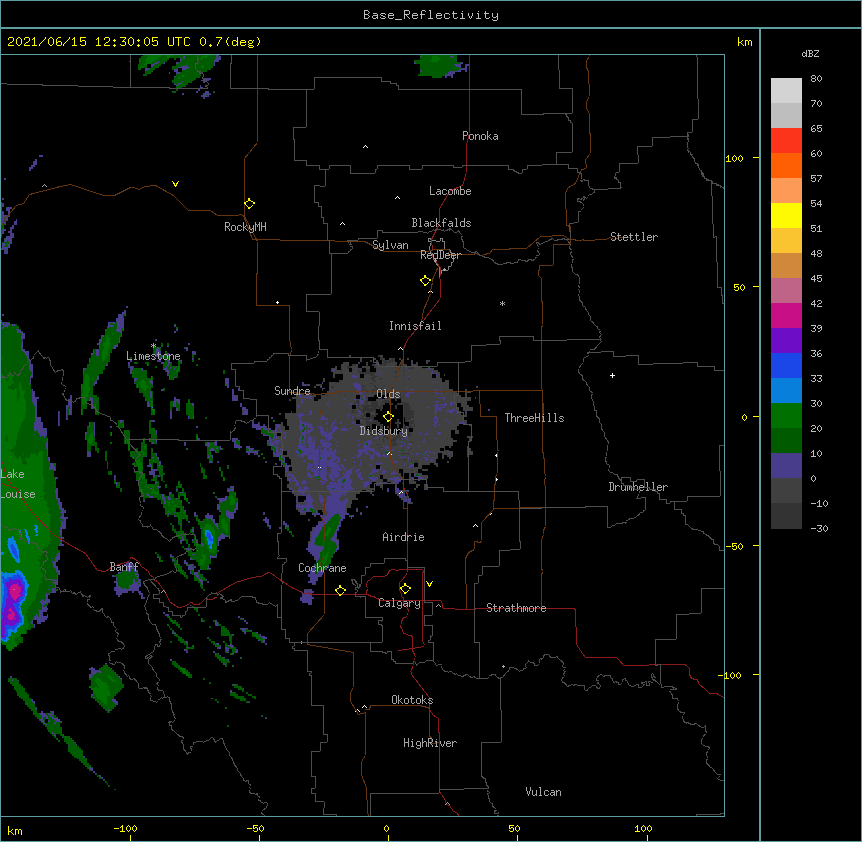
Task: Click the Sundre town label
Action: pos(292,391)
